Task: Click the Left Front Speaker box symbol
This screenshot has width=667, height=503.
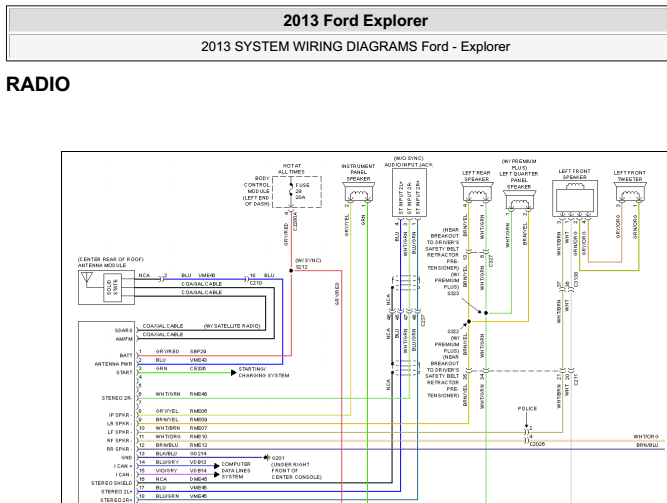Action: click(575, 198)
